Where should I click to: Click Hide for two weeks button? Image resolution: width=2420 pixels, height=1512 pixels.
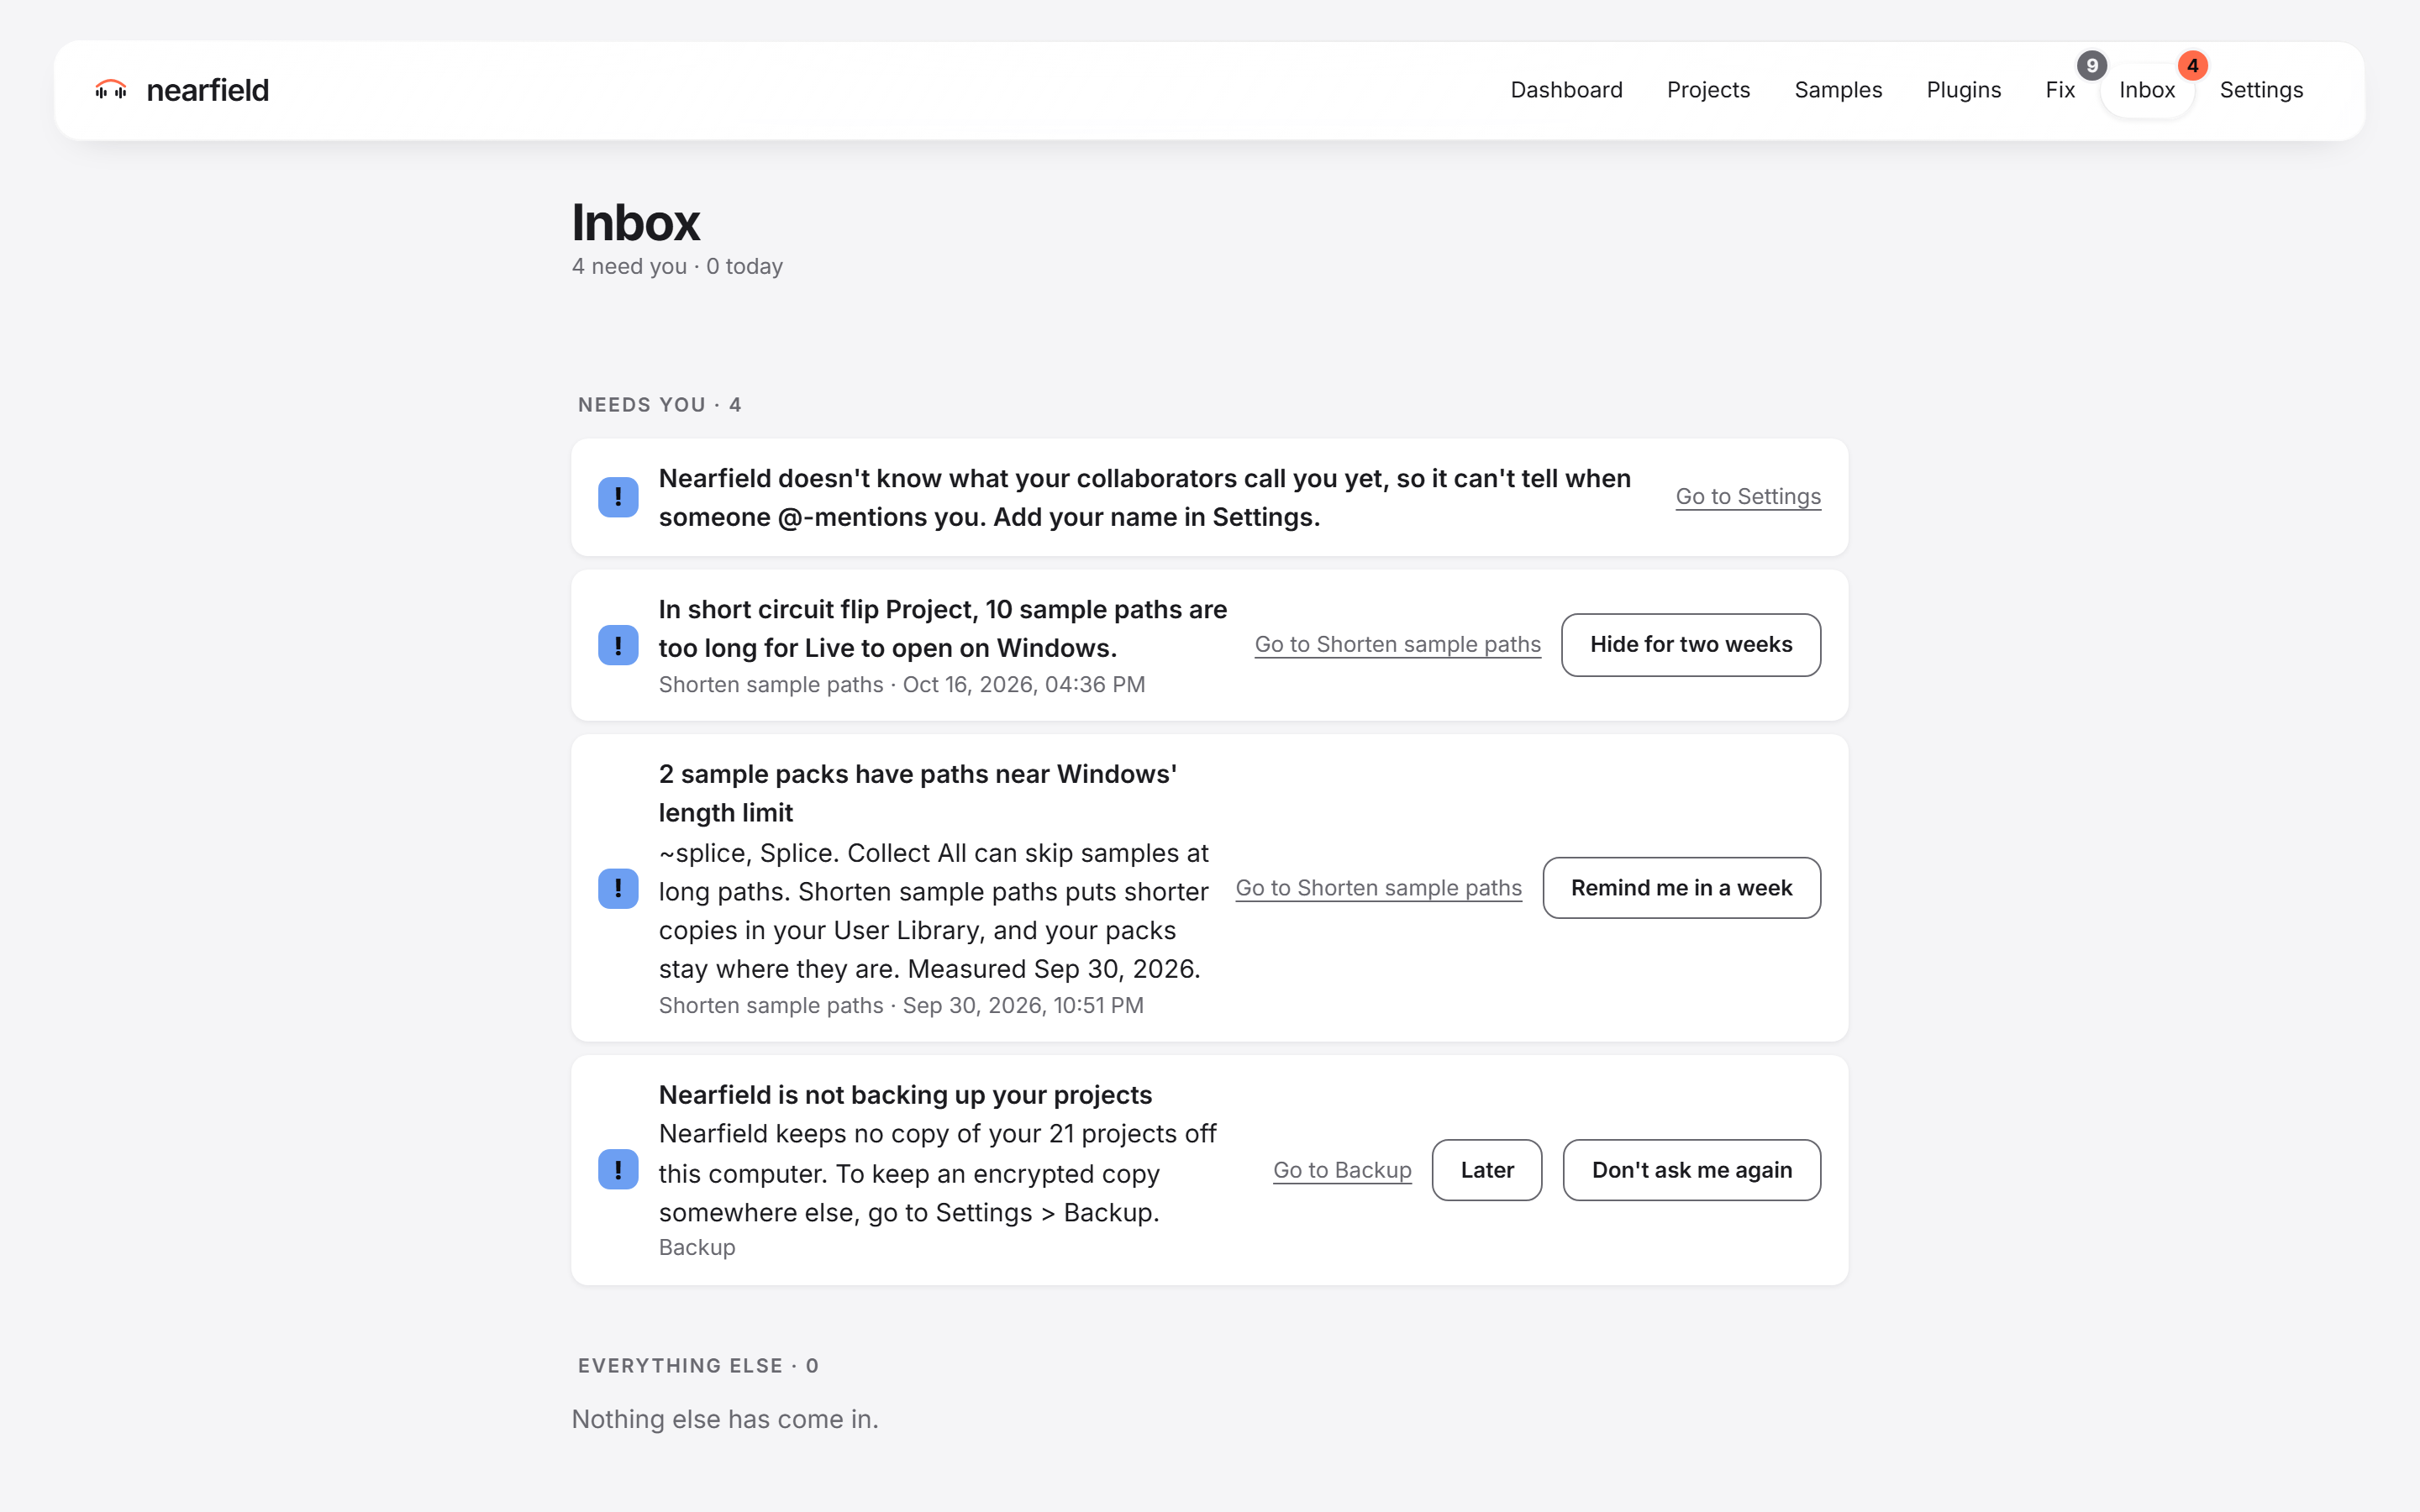(x=1691, y=645)
